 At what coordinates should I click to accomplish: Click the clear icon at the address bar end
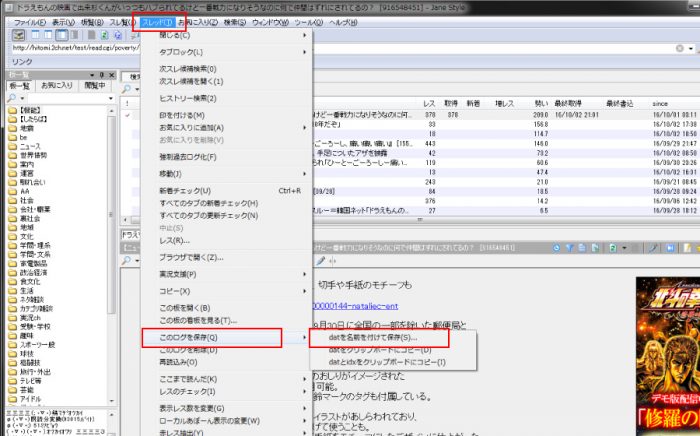click(679, 48)
